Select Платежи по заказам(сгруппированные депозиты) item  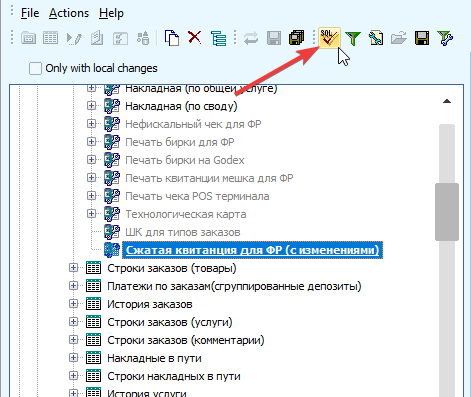(234, 286)
